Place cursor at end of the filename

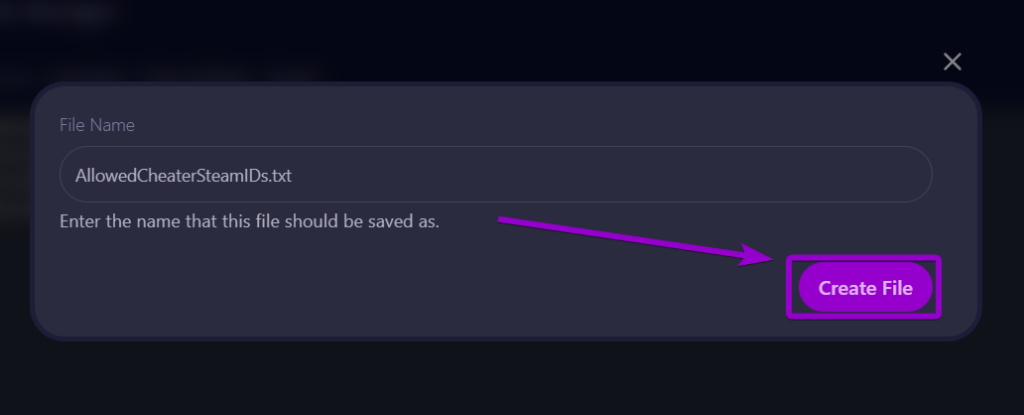293,175
